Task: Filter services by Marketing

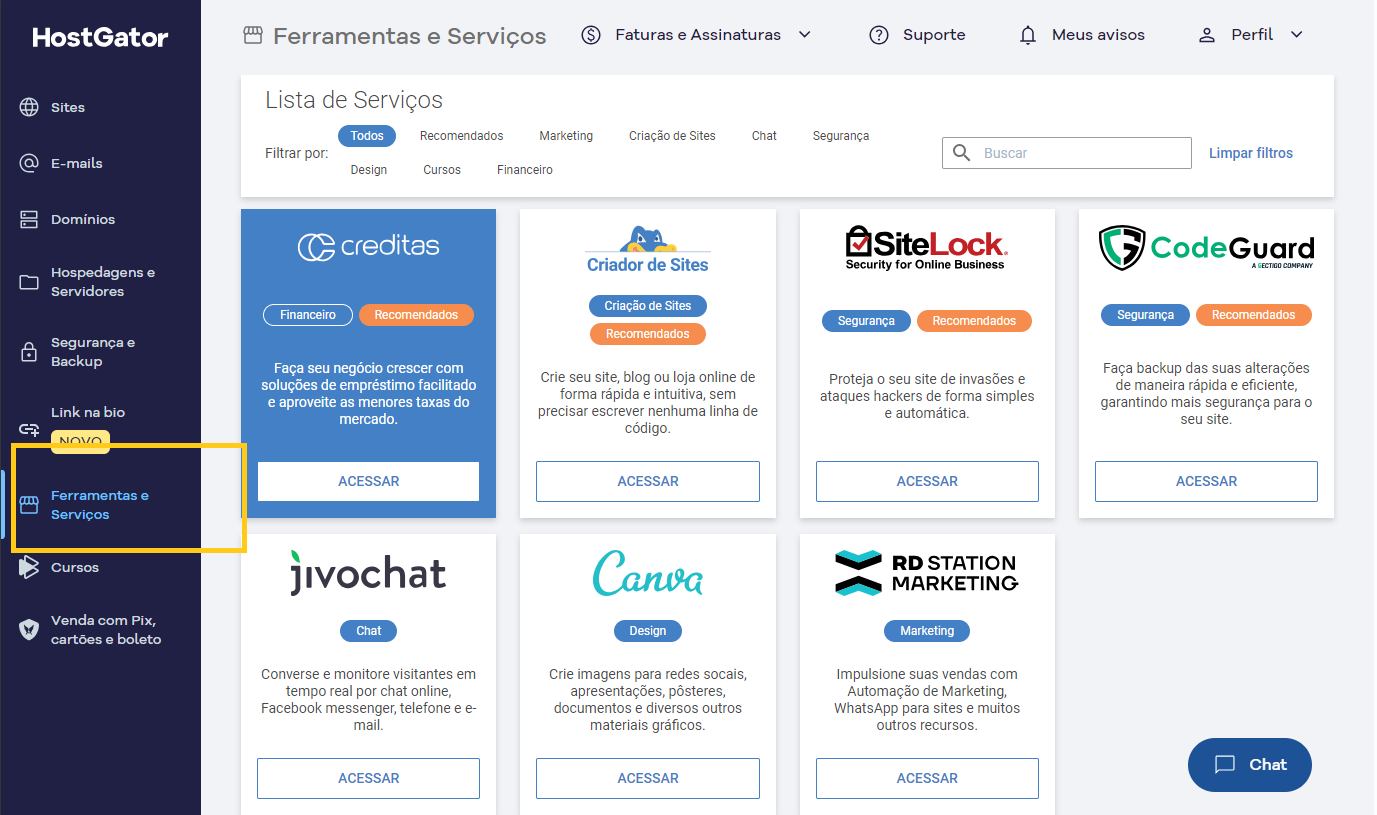Action: 566,136
